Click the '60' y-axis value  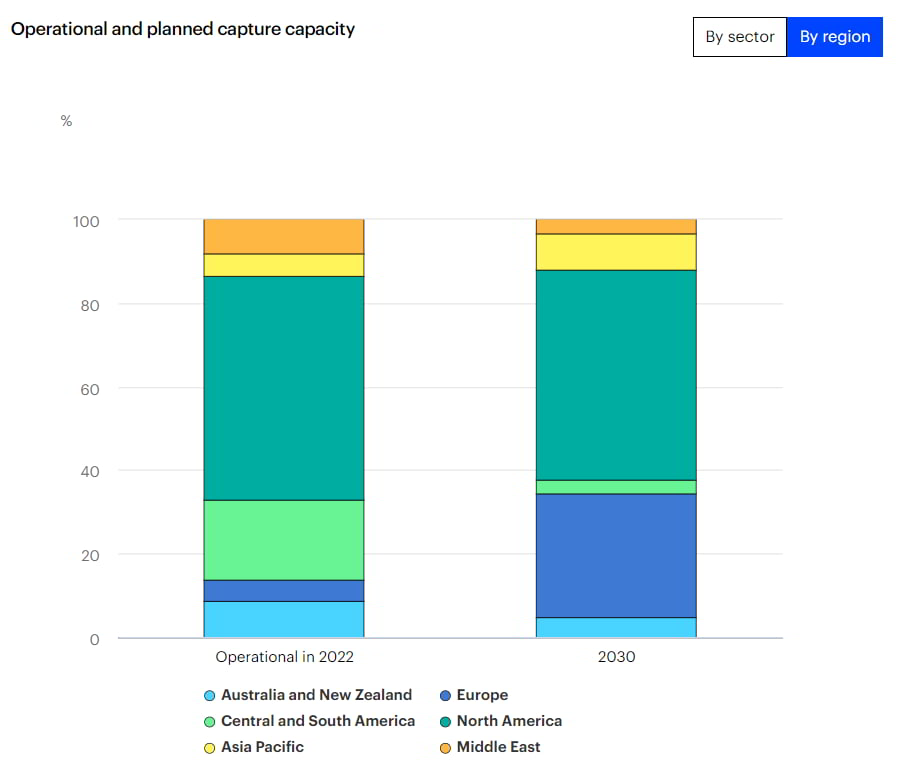point(90,390)
